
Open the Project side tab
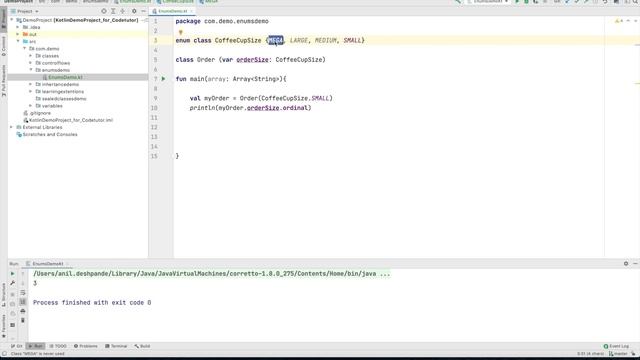4,19
